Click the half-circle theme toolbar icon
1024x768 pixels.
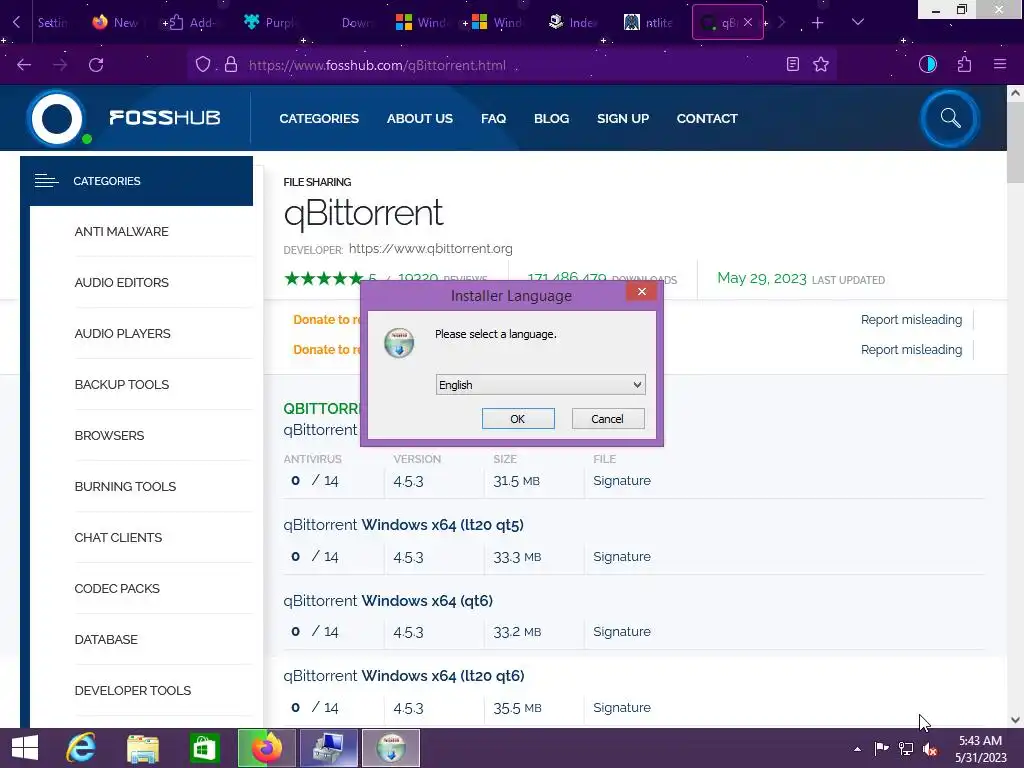pyautogui.click(x=927, y=64)
